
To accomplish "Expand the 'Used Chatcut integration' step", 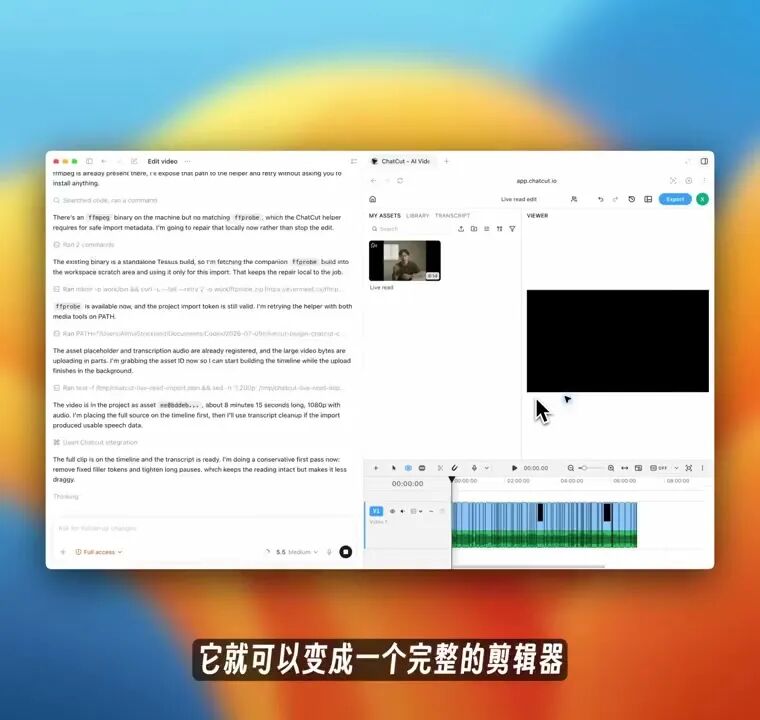I will tap(95, 442).
